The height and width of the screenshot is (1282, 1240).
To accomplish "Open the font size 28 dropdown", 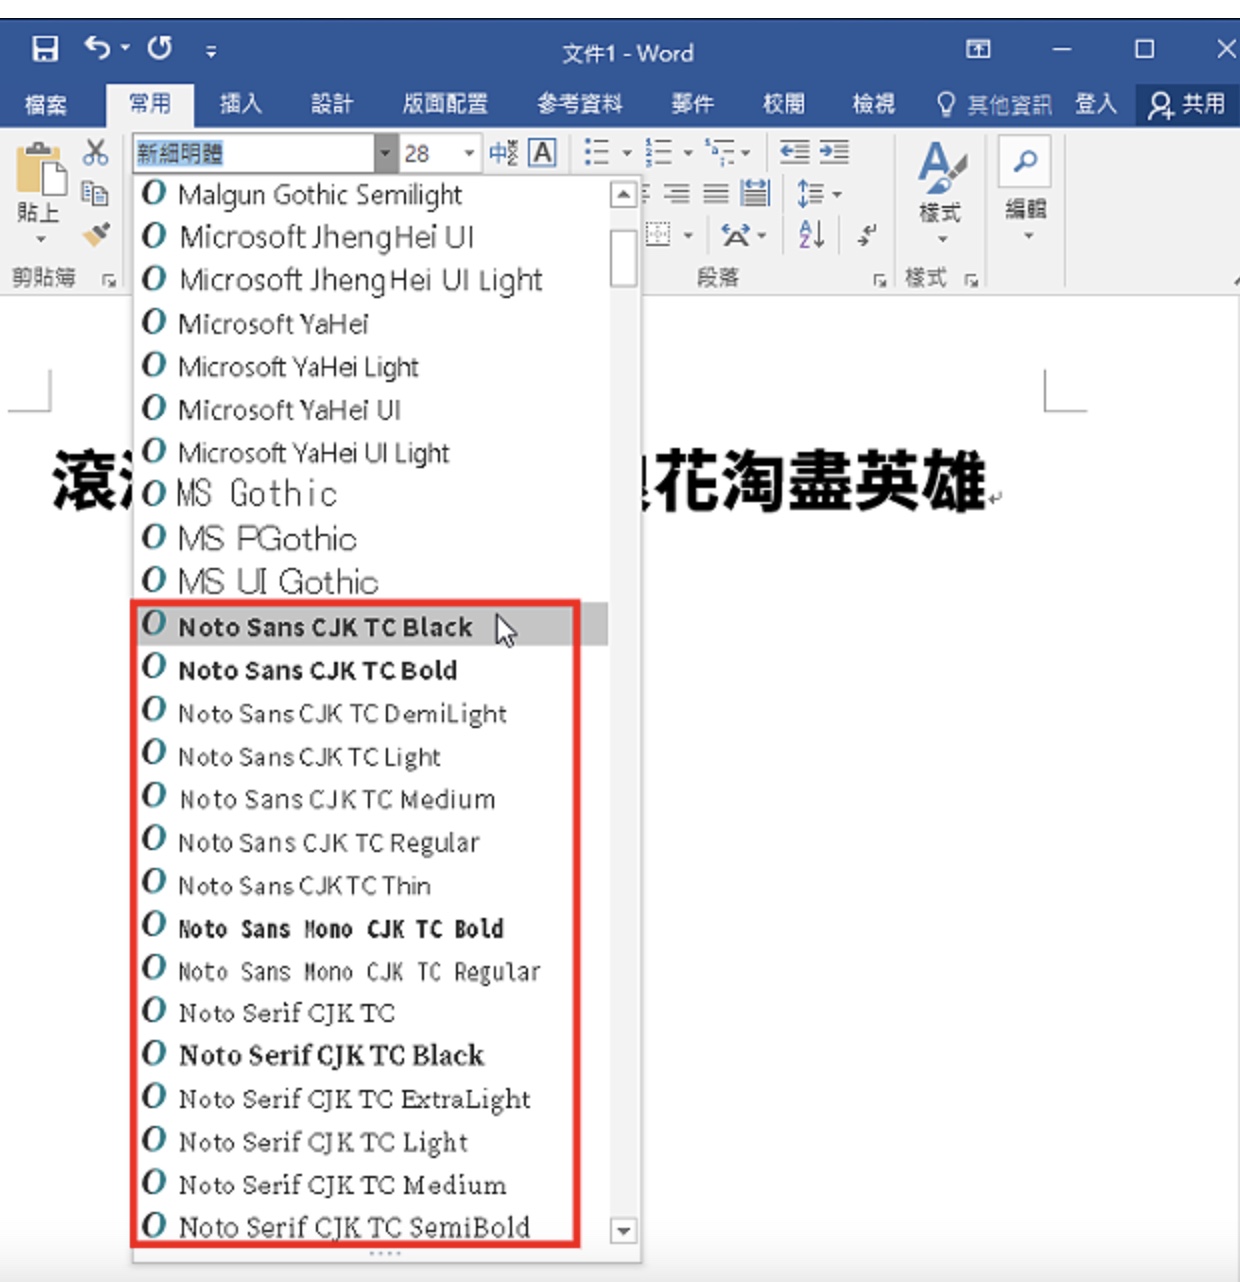I will (x=469, y=153).
